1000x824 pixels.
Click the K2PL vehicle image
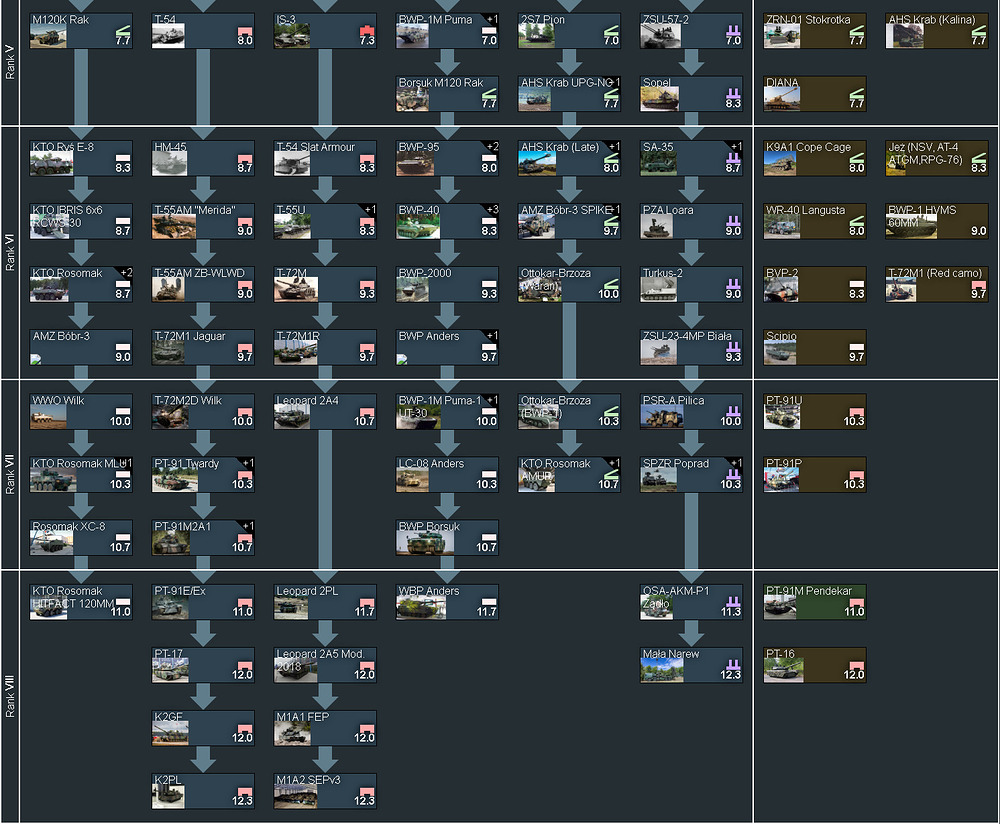click(171, 797)
